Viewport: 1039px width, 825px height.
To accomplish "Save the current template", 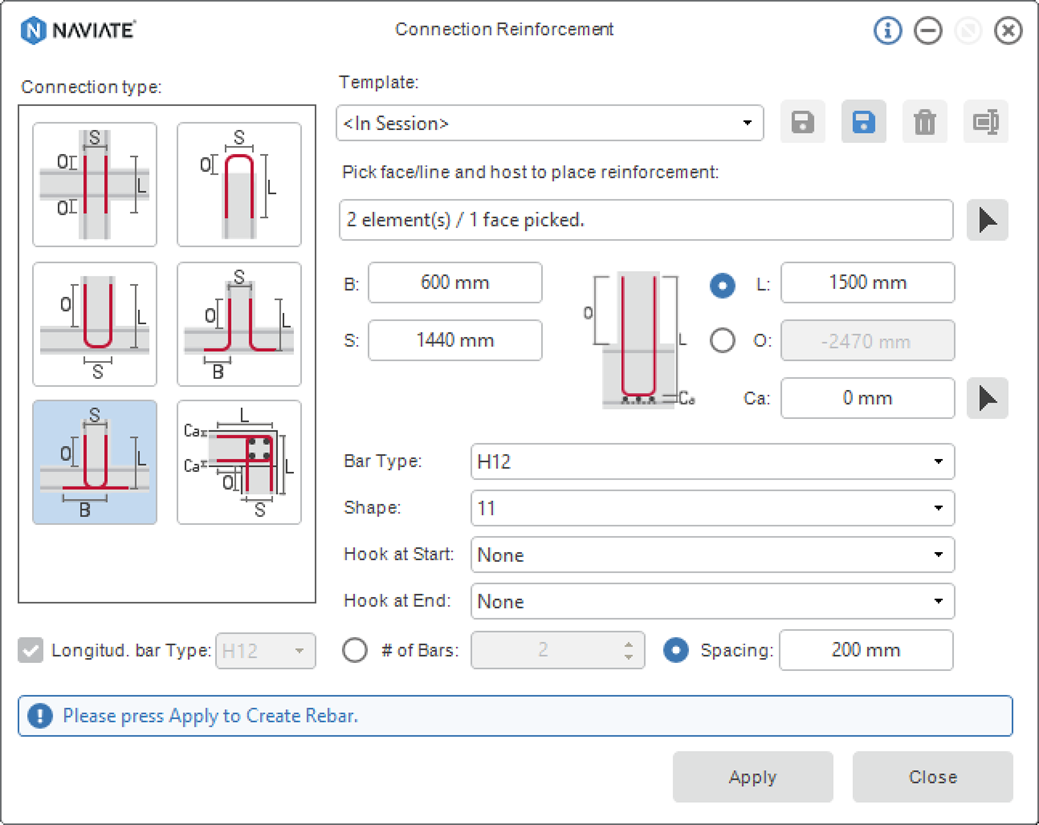I will tap(803, 122).
